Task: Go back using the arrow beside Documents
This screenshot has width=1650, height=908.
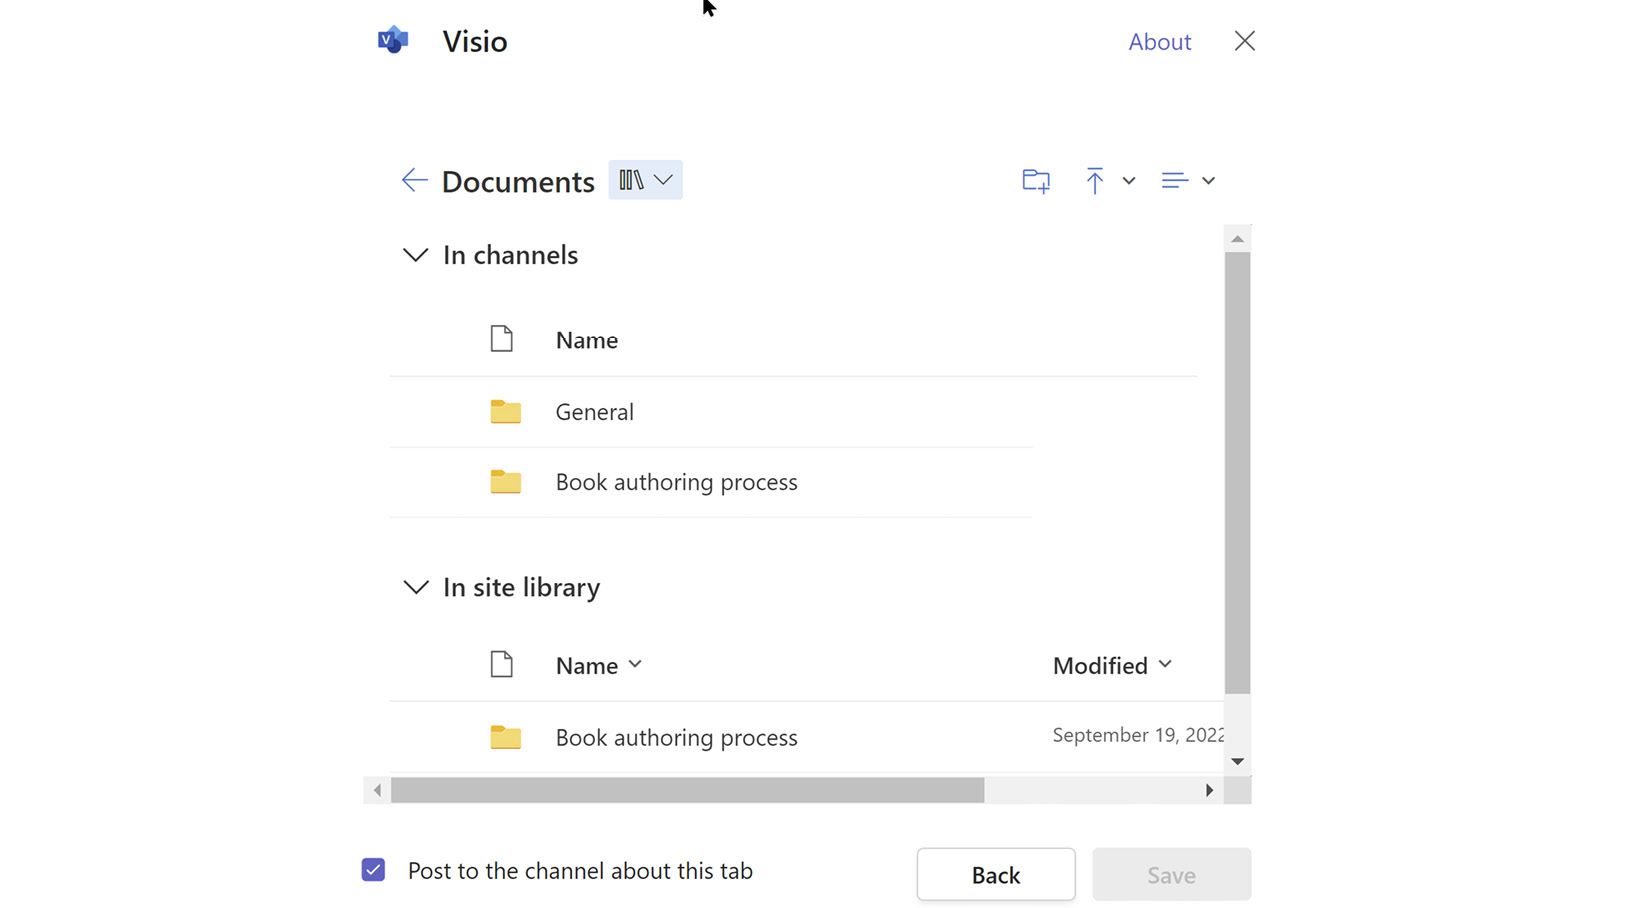Action: (x=414, y=180)
